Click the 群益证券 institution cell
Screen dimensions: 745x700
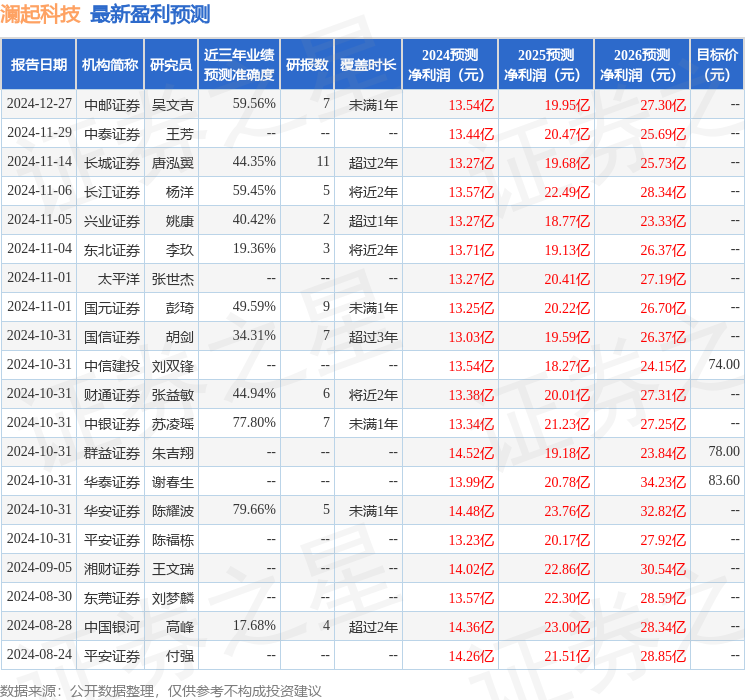tap(112, 452)
